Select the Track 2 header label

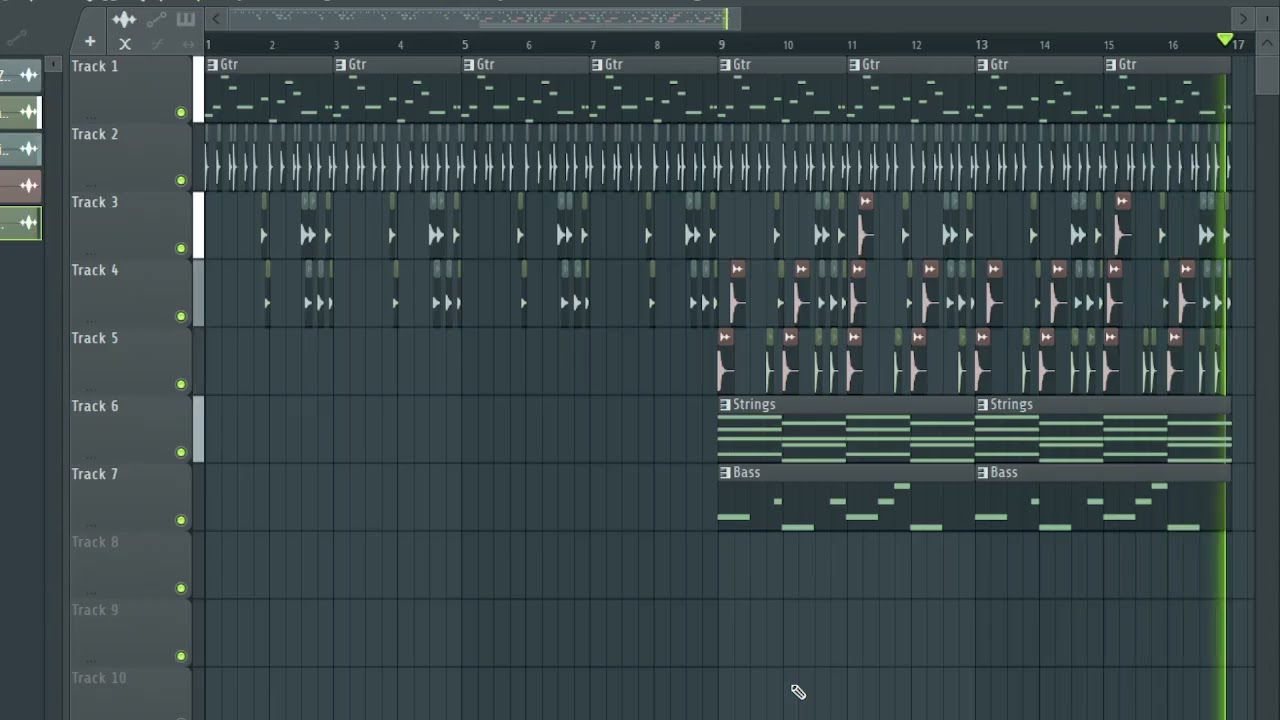coord(94,134)
